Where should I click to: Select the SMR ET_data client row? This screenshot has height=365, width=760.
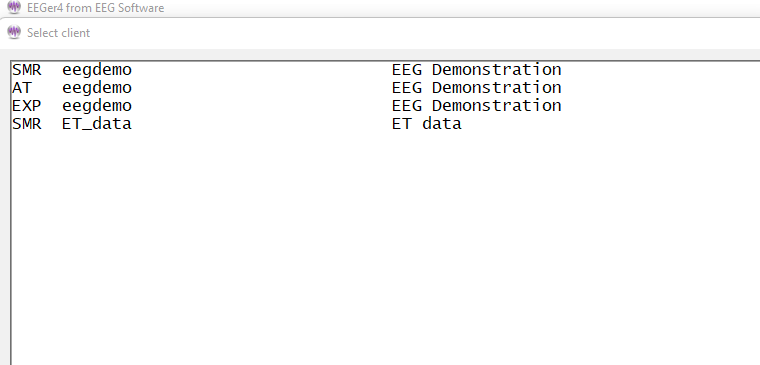[385, 124]
